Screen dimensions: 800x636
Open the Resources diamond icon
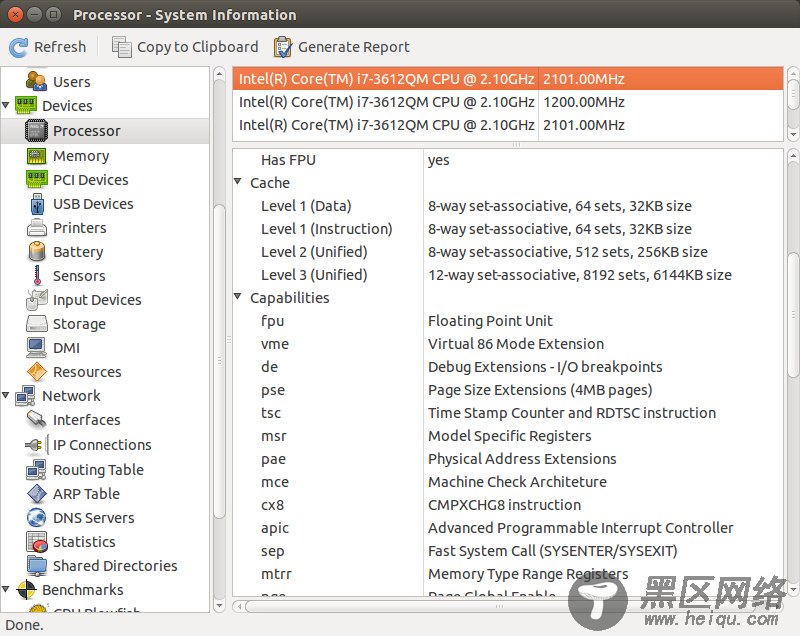[x=37, y=372]
